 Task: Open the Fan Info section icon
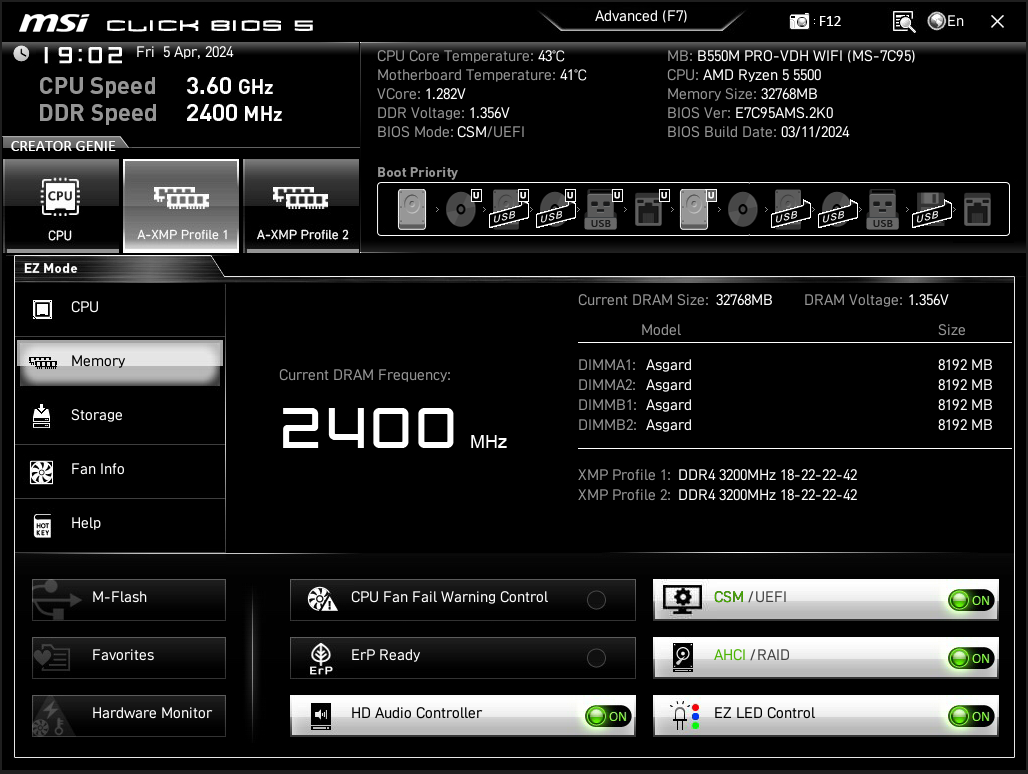[41, 471]
